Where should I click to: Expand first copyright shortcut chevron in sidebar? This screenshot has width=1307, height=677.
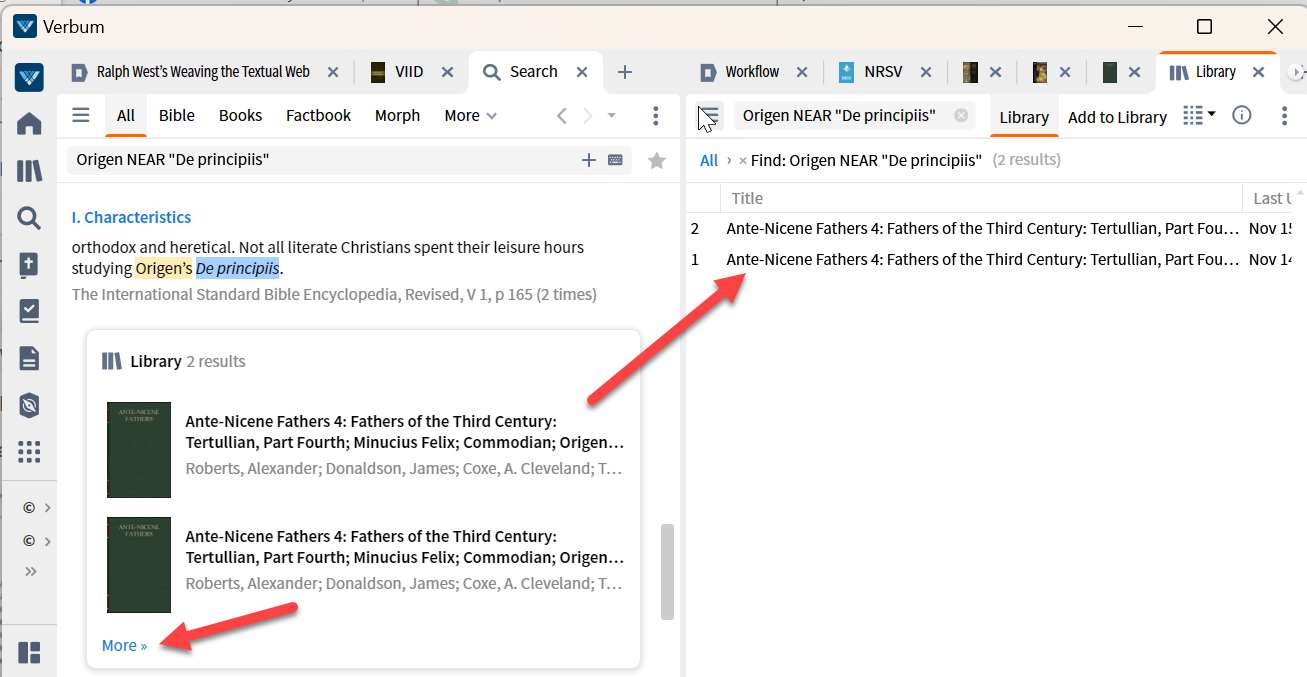[x=47, y=508]
